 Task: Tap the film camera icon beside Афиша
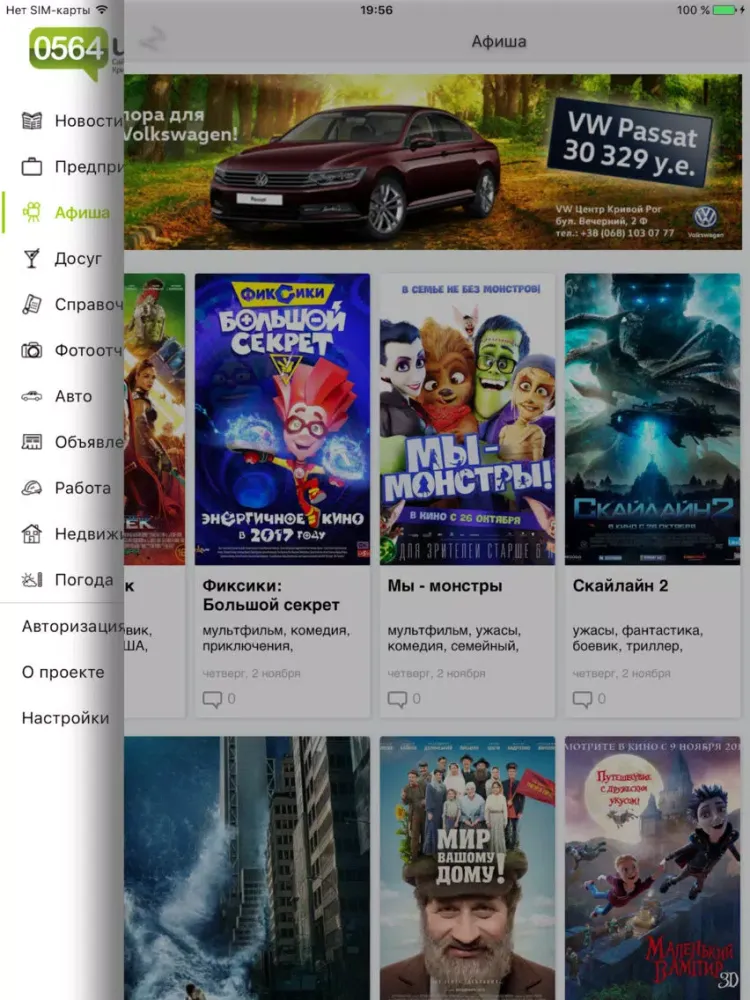pyautogui.click(x=32, y=212)
